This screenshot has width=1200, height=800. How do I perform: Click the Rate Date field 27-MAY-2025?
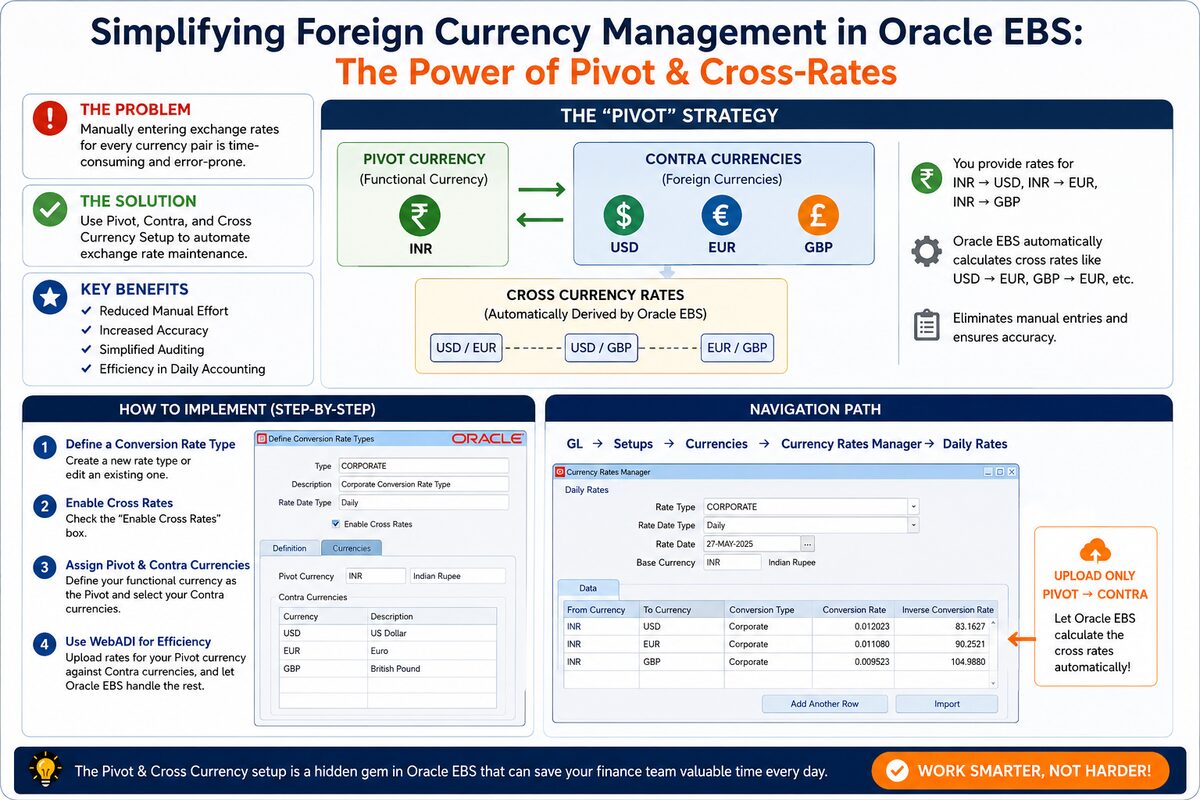pos(751,543)
